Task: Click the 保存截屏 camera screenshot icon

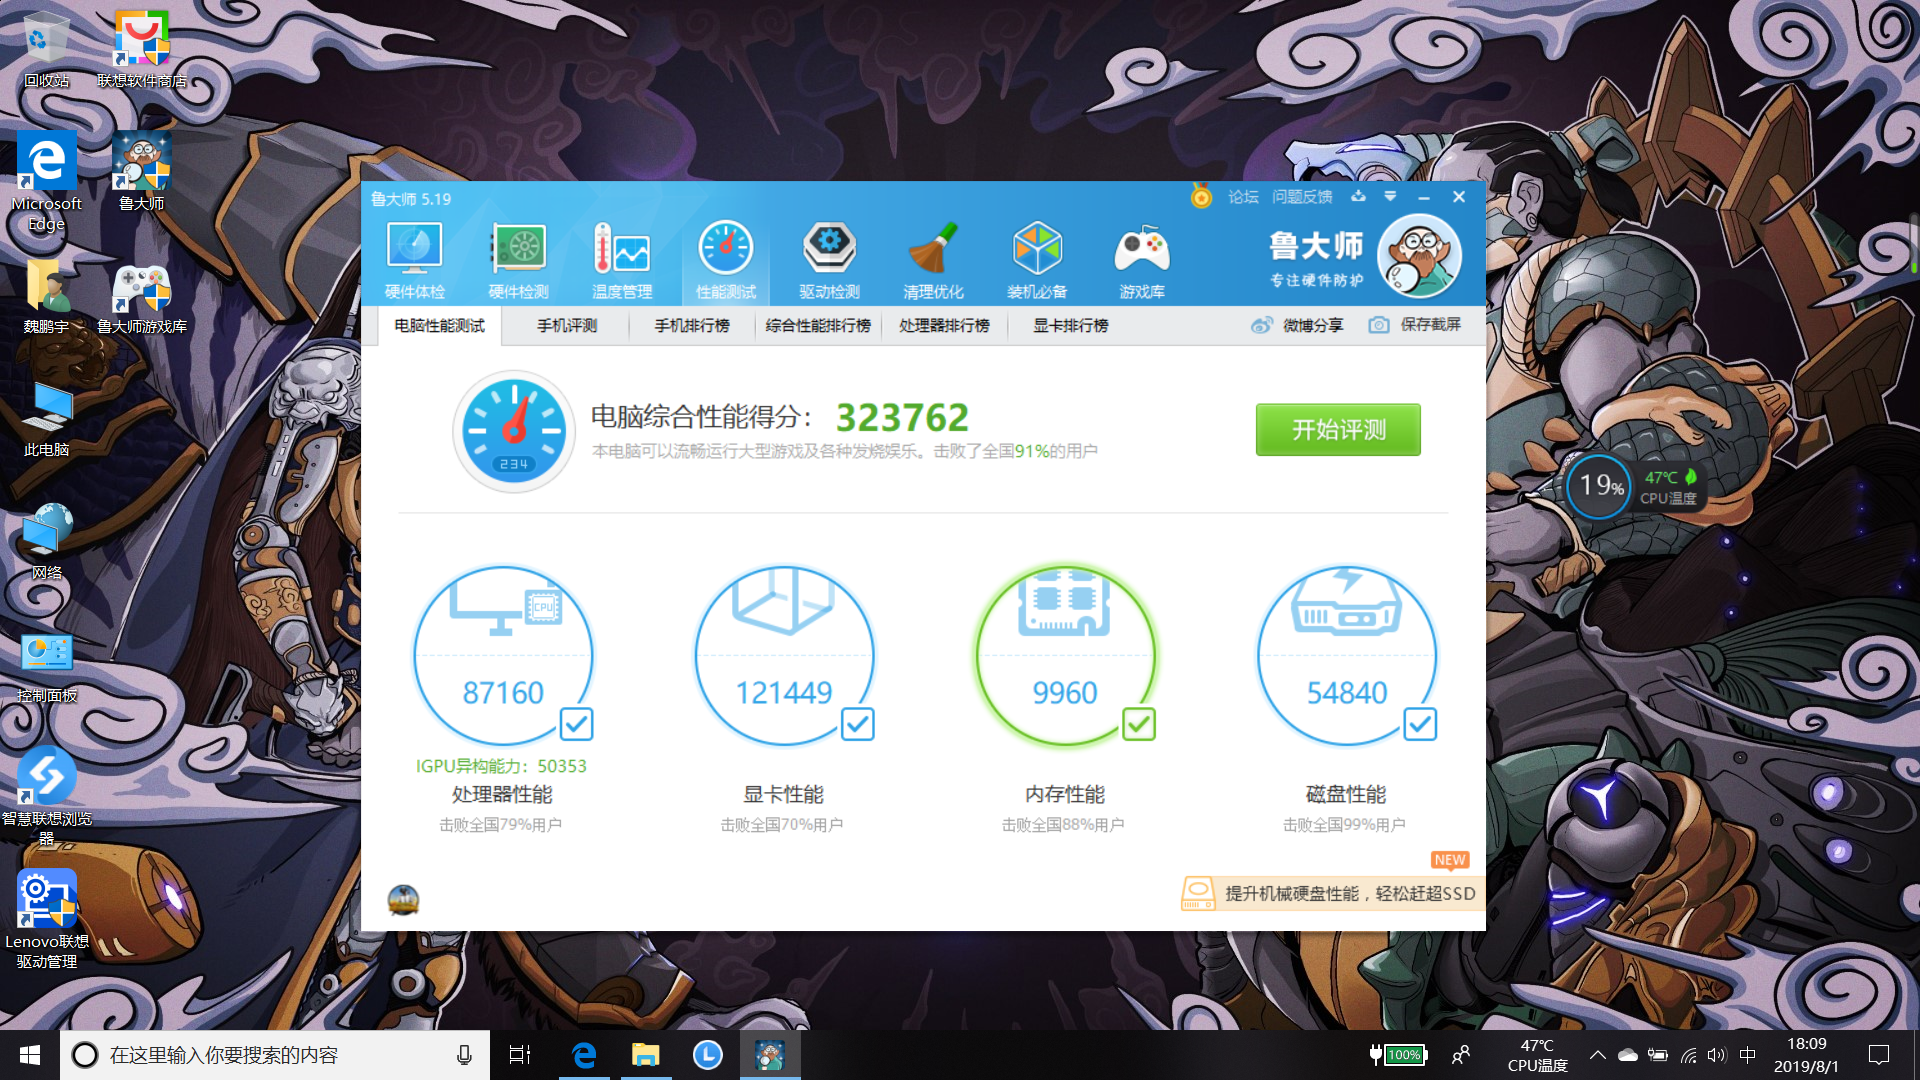Action: pyautogui.click(x=1379, y=325)
